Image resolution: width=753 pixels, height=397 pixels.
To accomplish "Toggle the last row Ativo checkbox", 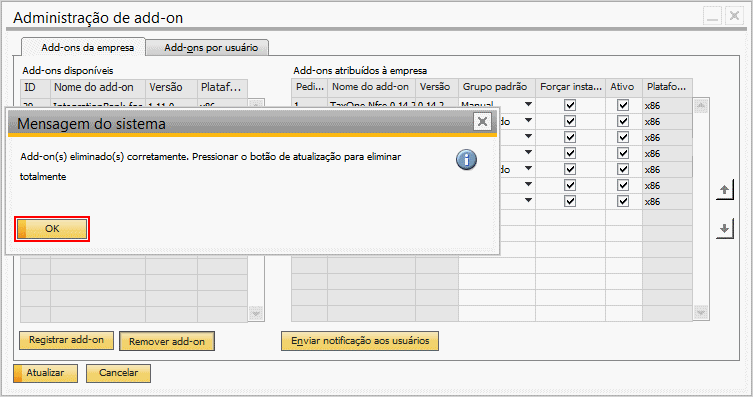I will (623, 201).
